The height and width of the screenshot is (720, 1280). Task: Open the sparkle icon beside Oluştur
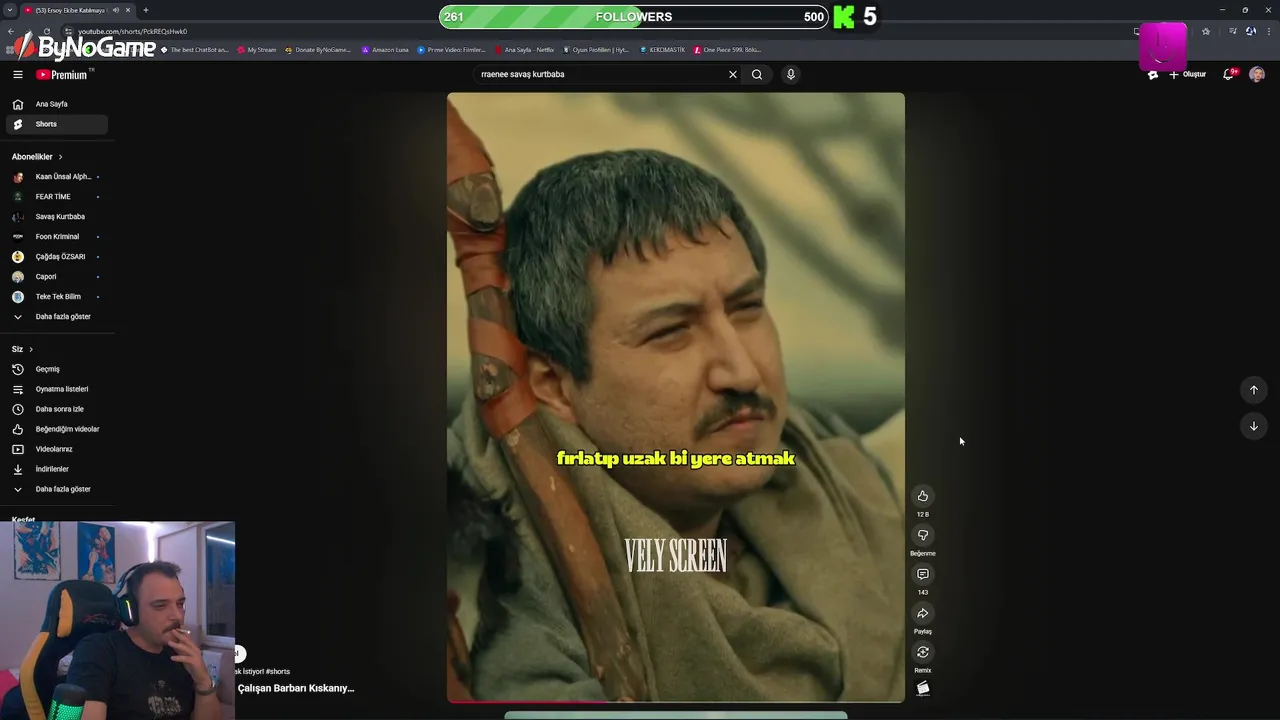[1153, 74]
